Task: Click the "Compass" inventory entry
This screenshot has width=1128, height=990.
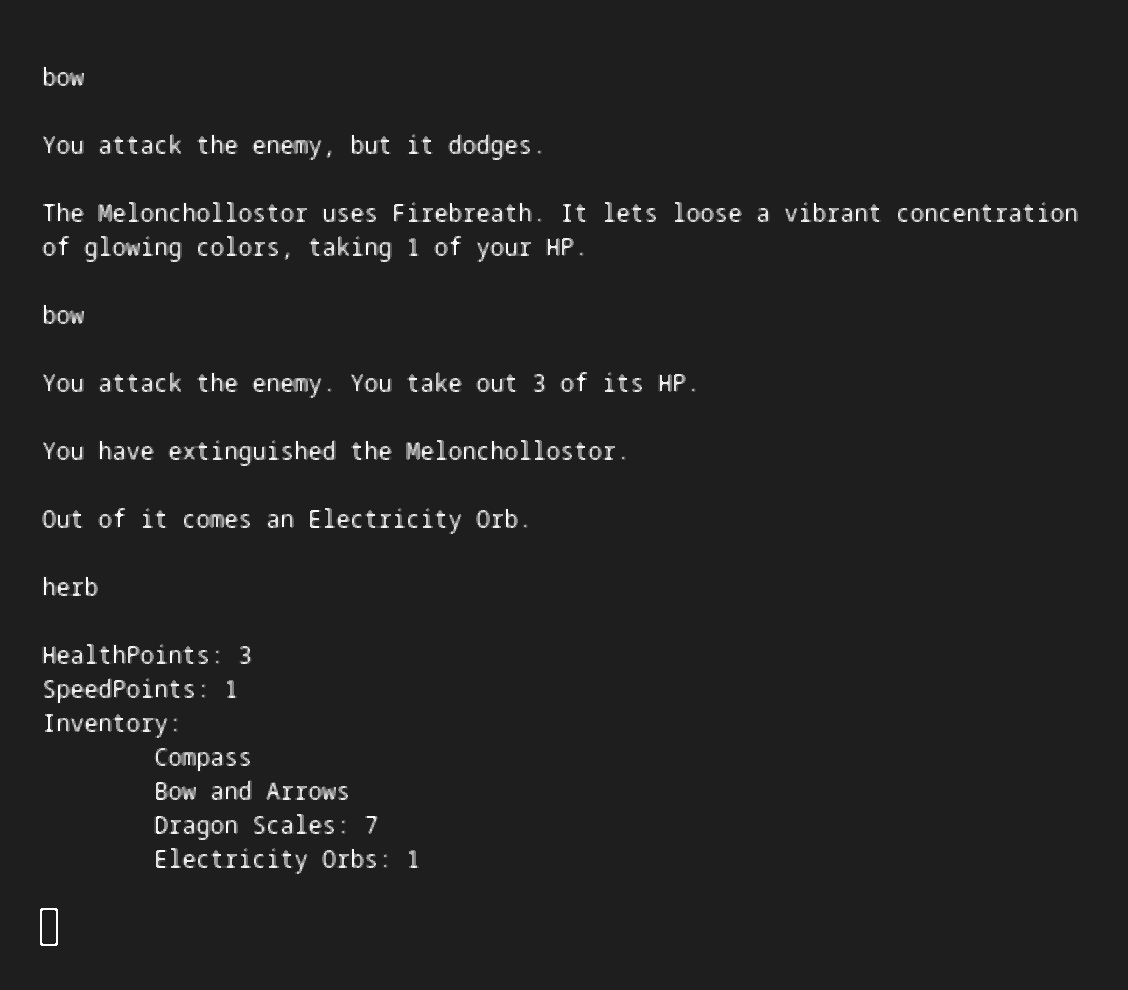Action: (x=202, y=758)
